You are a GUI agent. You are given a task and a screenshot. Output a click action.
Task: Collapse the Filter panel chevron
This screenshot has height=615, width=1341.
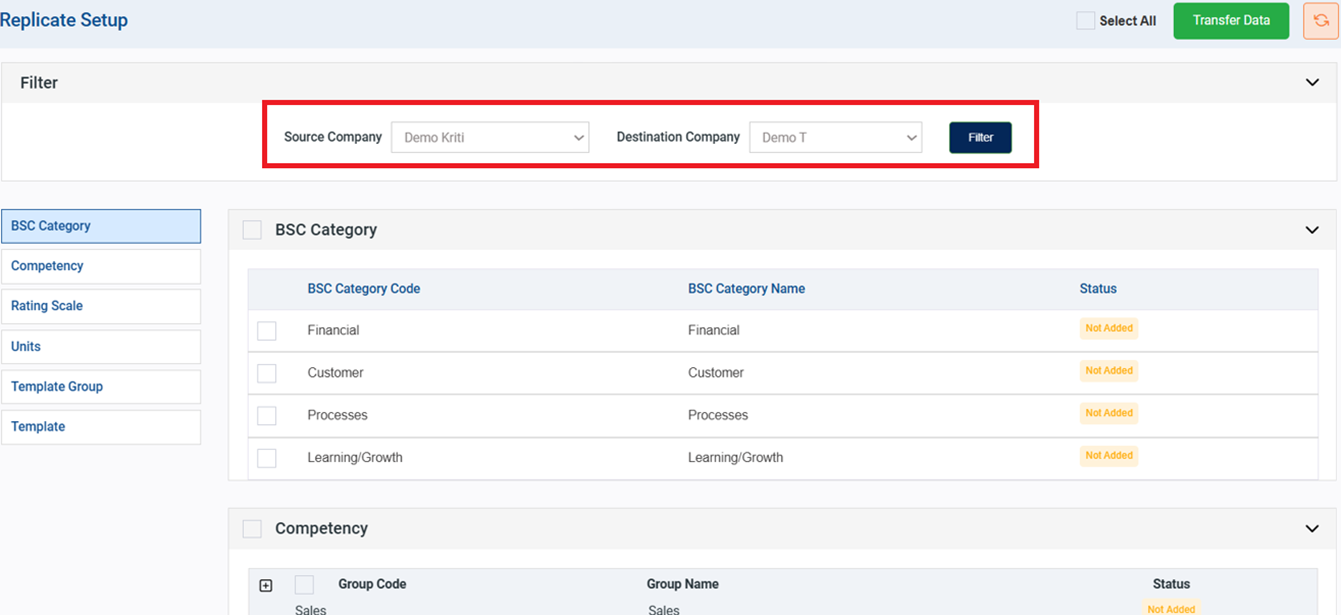coord(1312,83)
